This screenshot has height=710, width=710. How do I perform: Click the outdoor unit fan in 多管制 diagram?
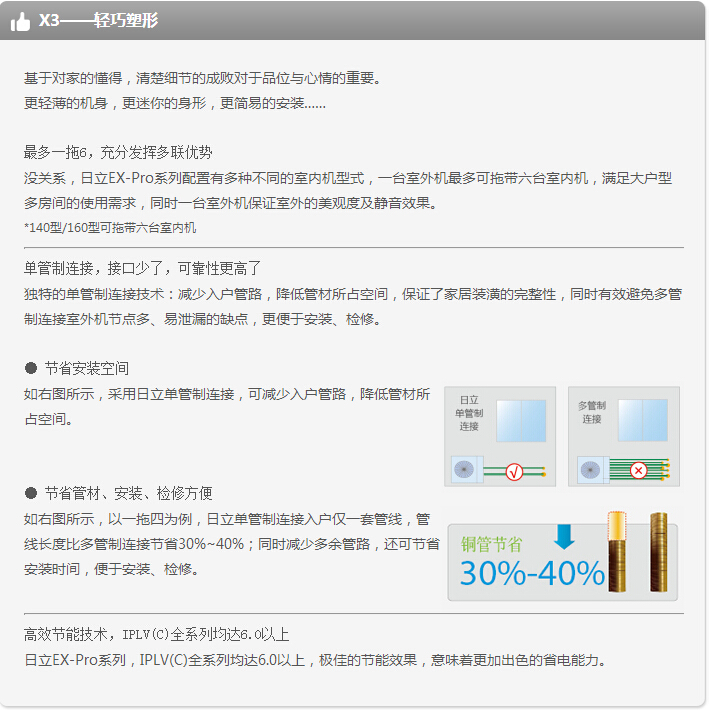(590, 470)
